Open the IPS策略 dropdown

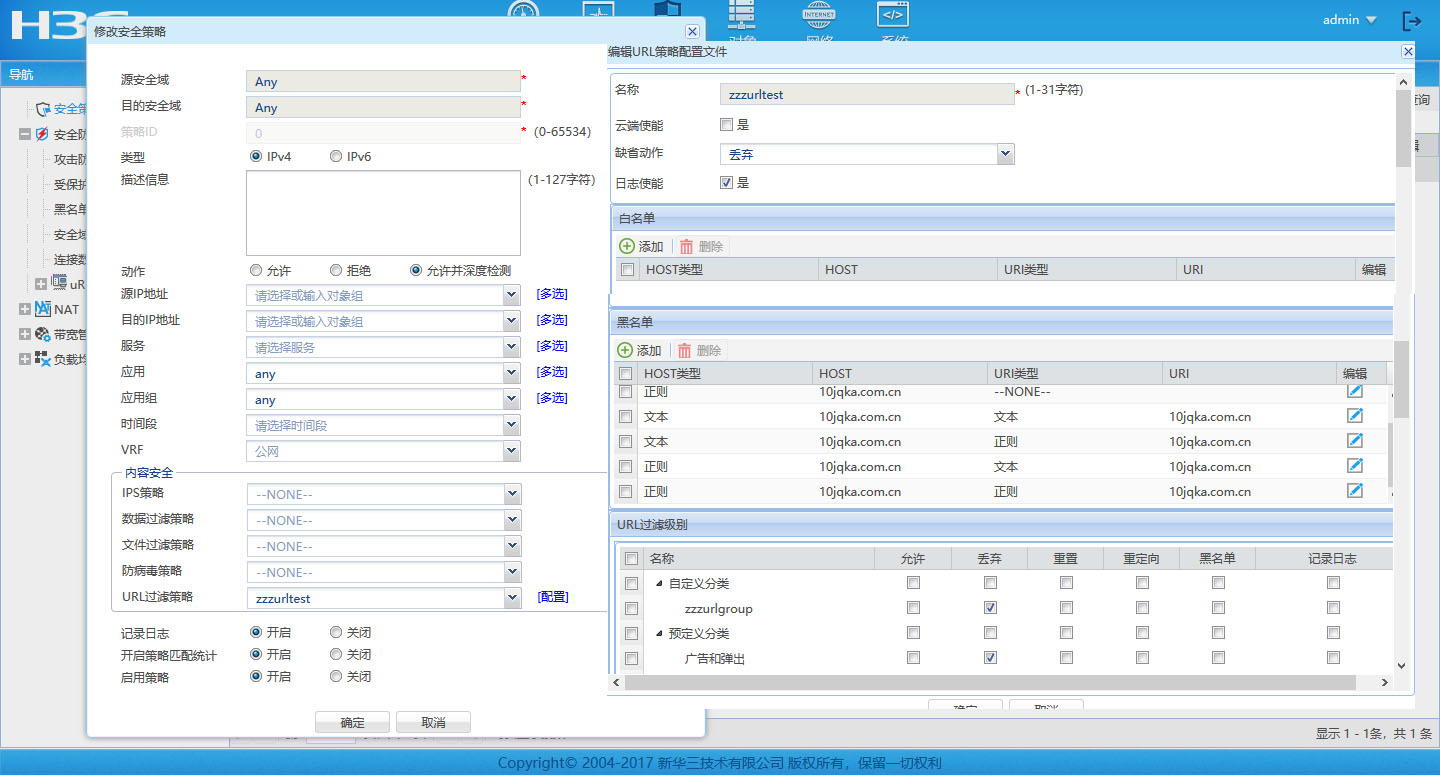512,494
